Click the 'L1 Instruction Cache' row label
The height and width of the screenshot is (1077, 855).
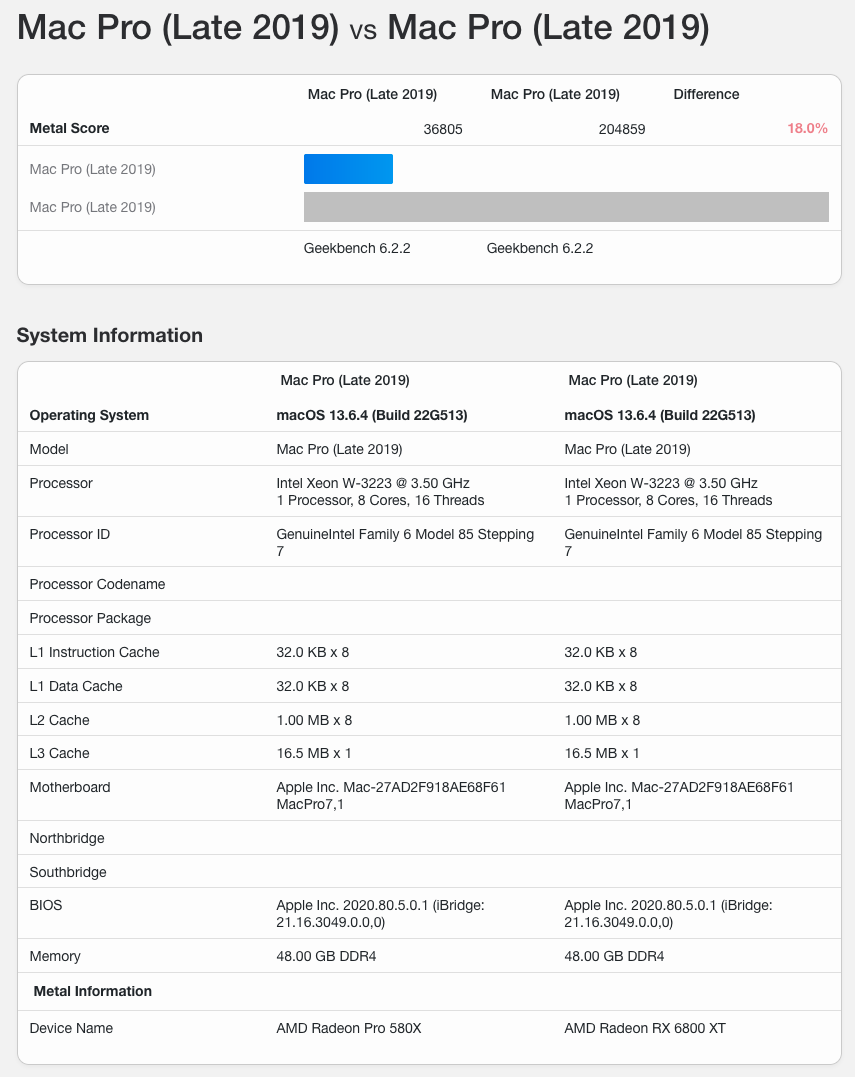(94, 652)
